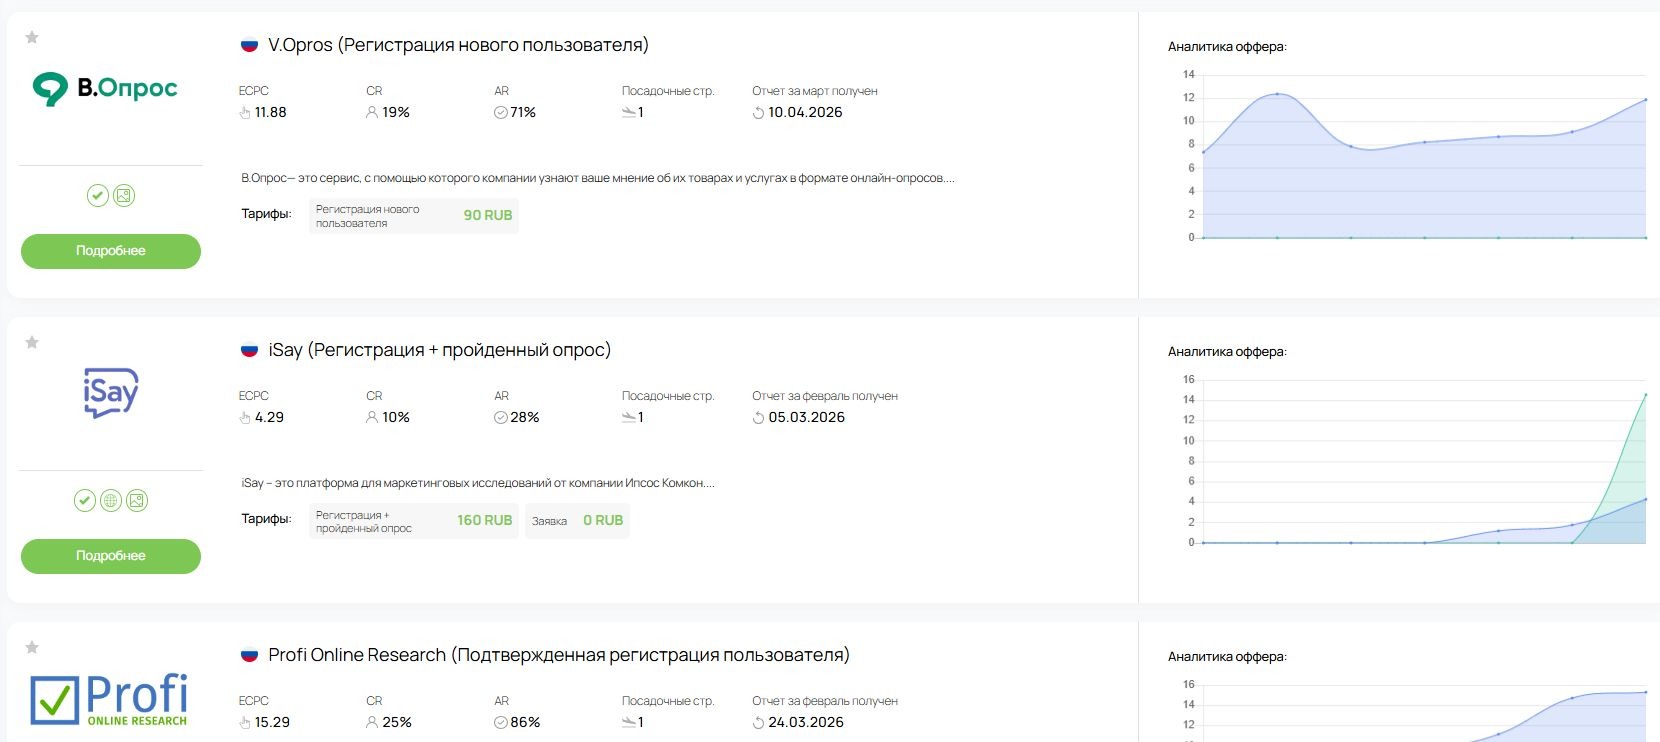Screen dimensions: 1660x742
Task: Click the V.Opros report refresh icon
Action: click(758, 113)
